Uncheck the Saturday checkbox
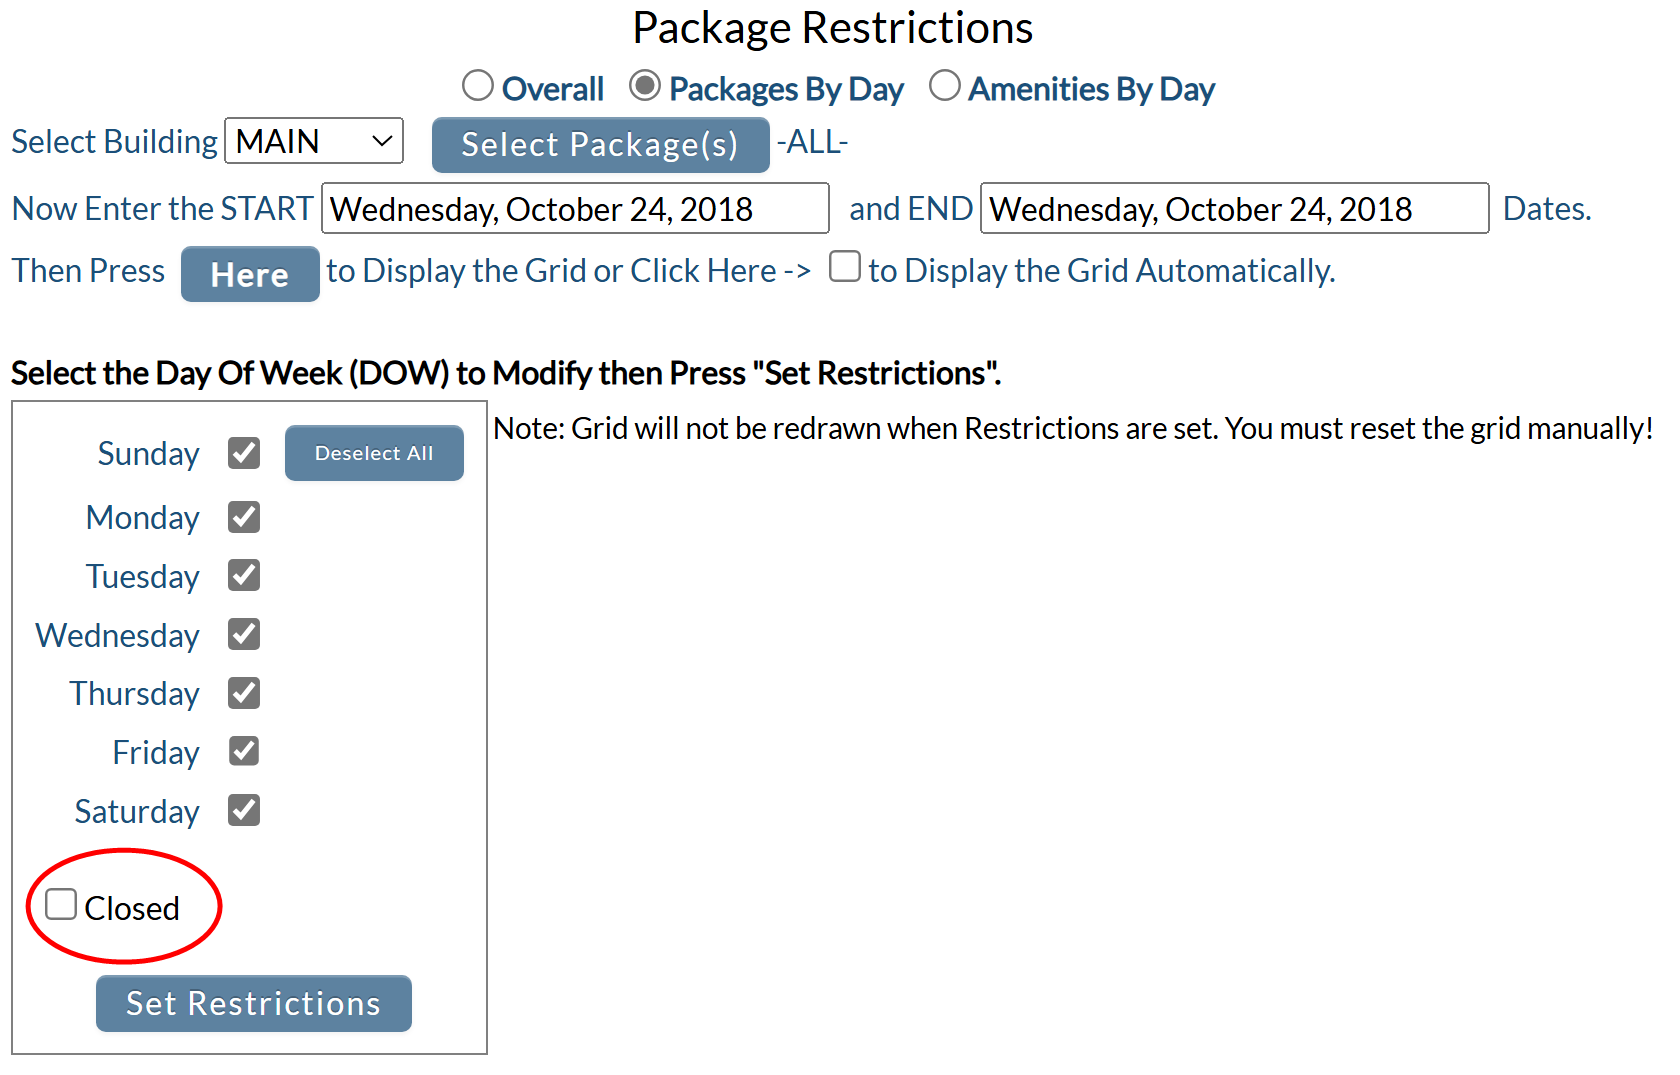 244,810
